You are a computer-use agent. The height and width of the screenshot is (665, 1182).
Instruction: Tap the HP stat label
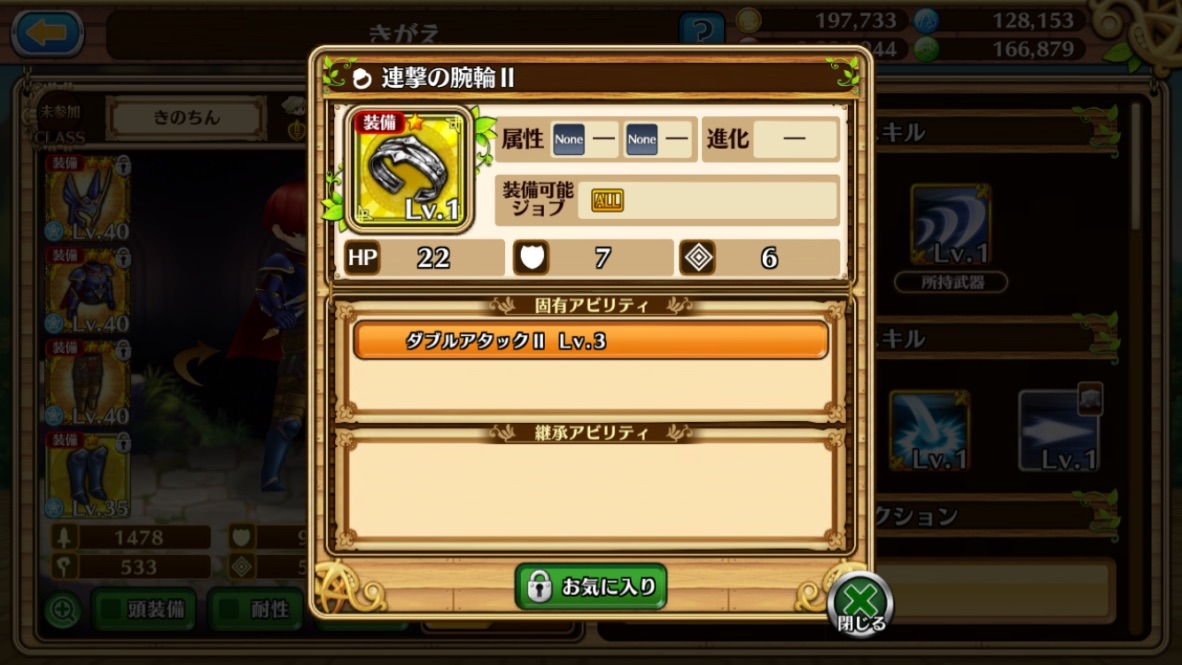[x=362, y=258]
